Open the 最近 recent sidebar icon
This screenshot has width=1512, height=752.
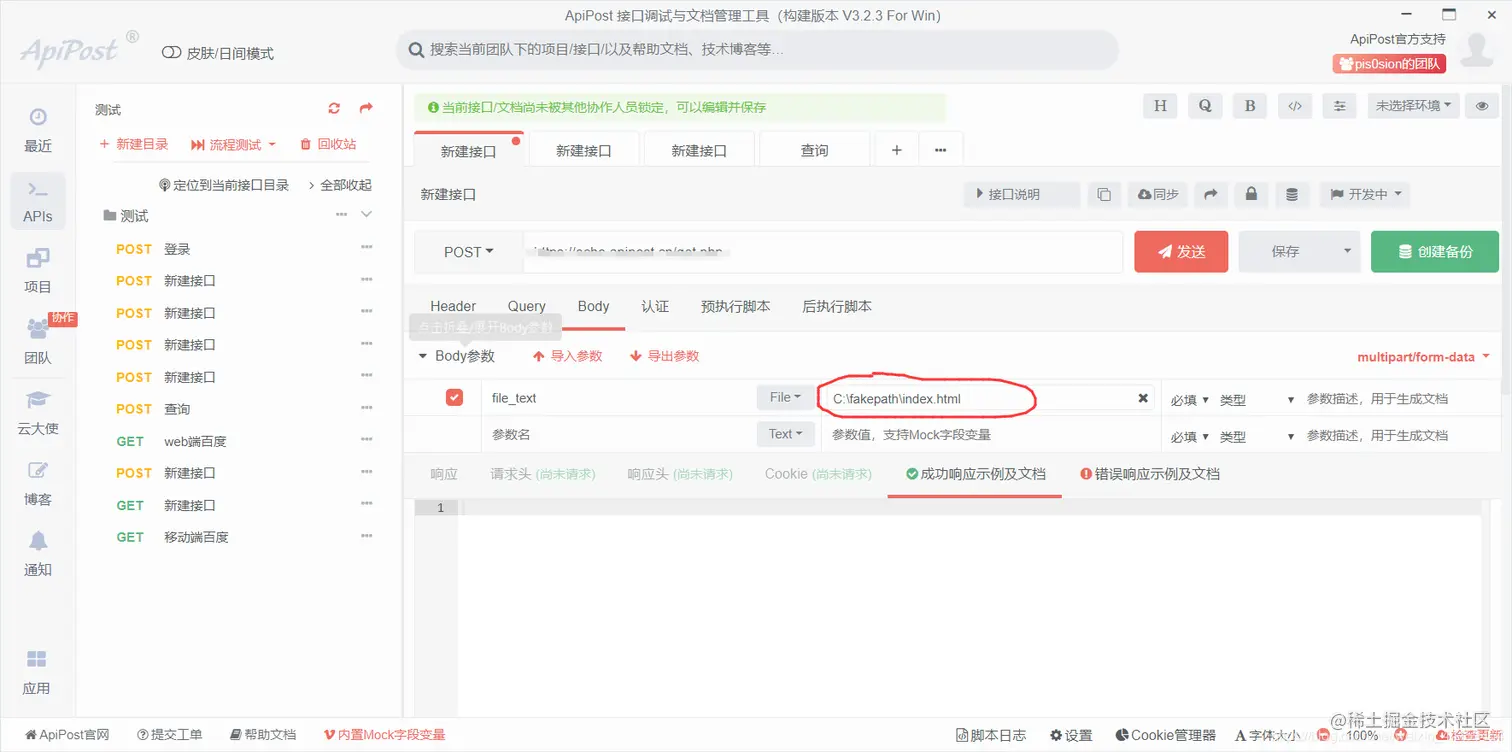click(x=38, y=130)
